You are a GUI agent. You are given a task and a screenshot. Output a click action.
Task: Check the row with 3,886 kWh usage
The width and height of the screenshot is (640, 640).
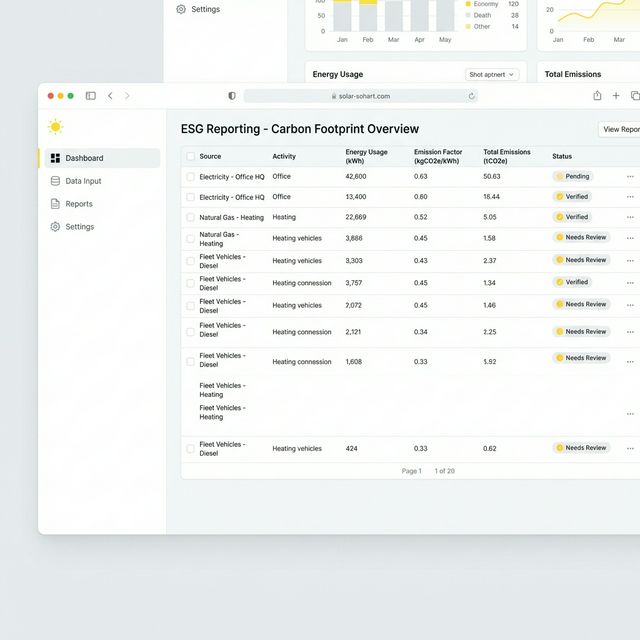pyautogui.click(x=190, y=238)
